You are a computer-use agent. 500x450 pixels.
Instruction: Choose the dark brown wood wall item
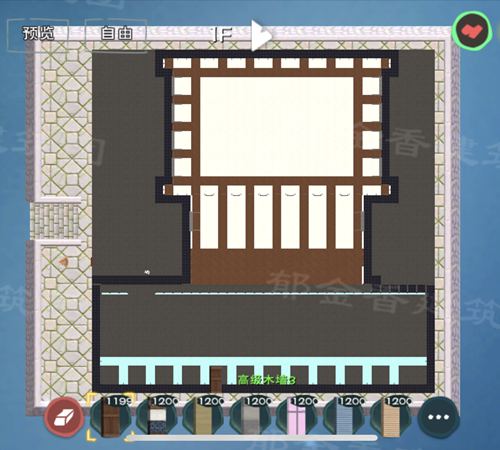click(x=111, y=417)
